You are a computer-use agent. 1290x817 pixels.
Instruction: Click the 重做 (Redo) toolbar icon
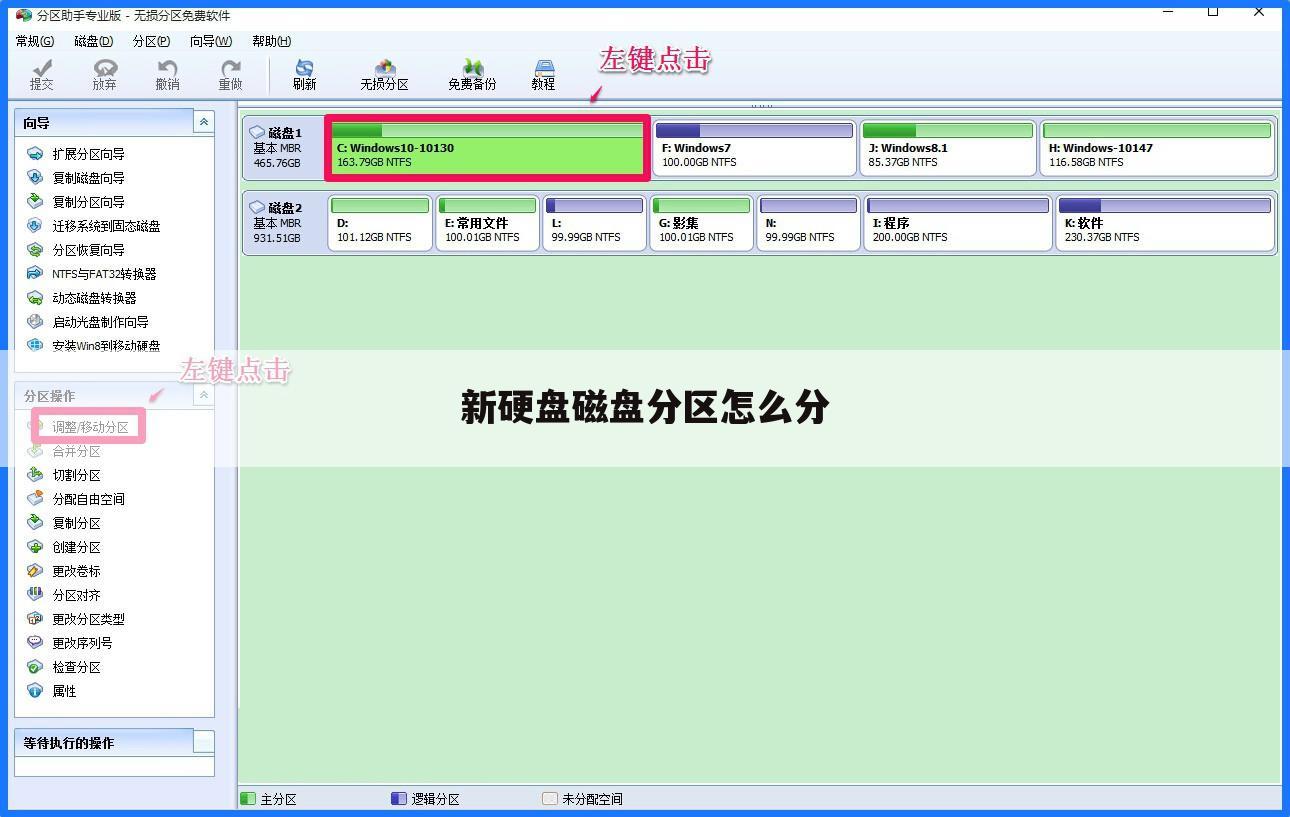[x=230, y=74]
